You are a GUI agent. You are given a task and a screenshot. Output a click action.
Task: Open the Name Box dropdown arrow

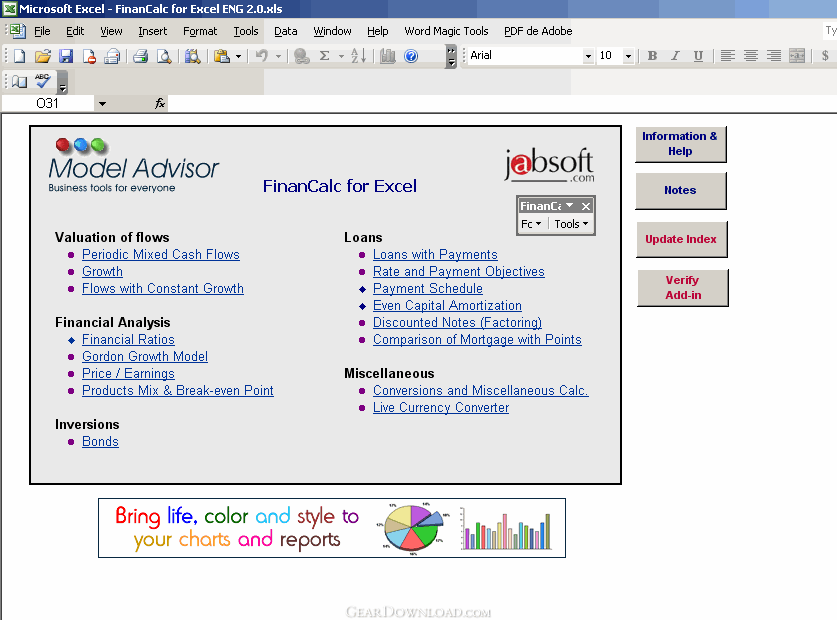[x=102, y=104]
